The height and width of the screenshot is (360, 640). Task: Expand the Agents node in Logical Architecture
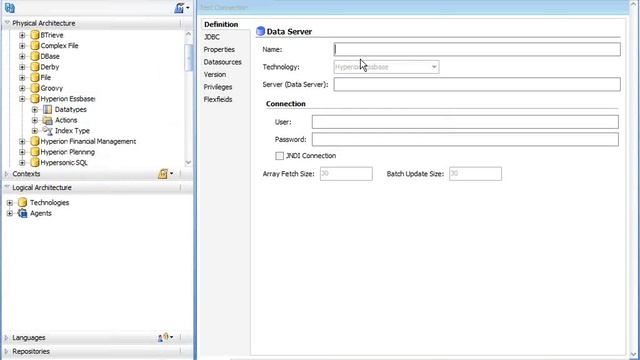point(10,213)
